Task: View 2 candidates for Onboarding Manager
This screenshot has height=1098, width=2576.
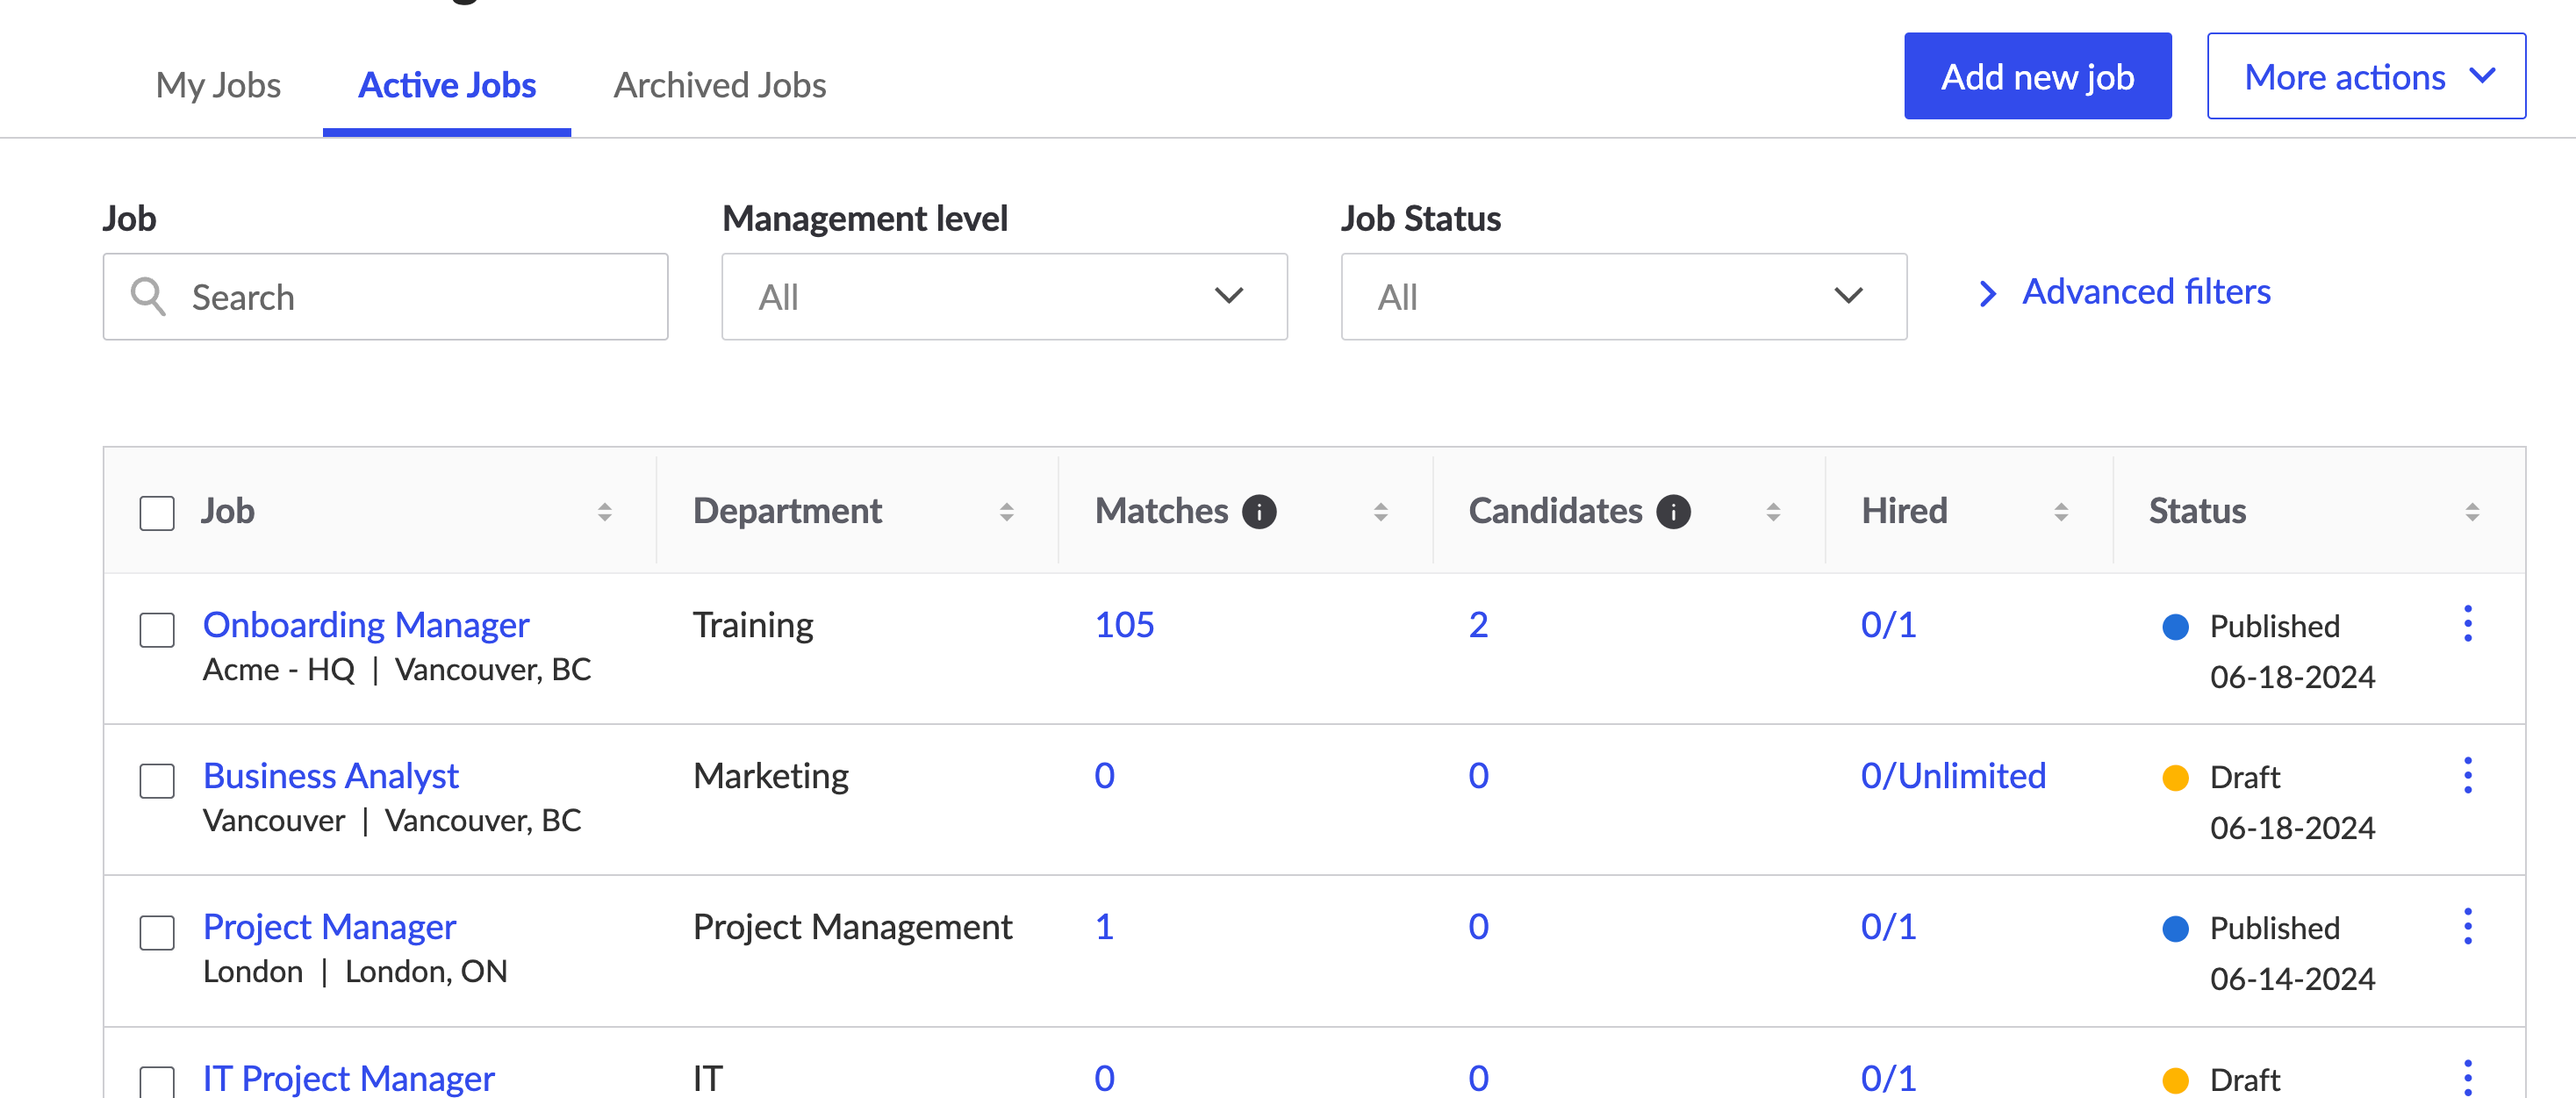Action: tap(1478, 625)
